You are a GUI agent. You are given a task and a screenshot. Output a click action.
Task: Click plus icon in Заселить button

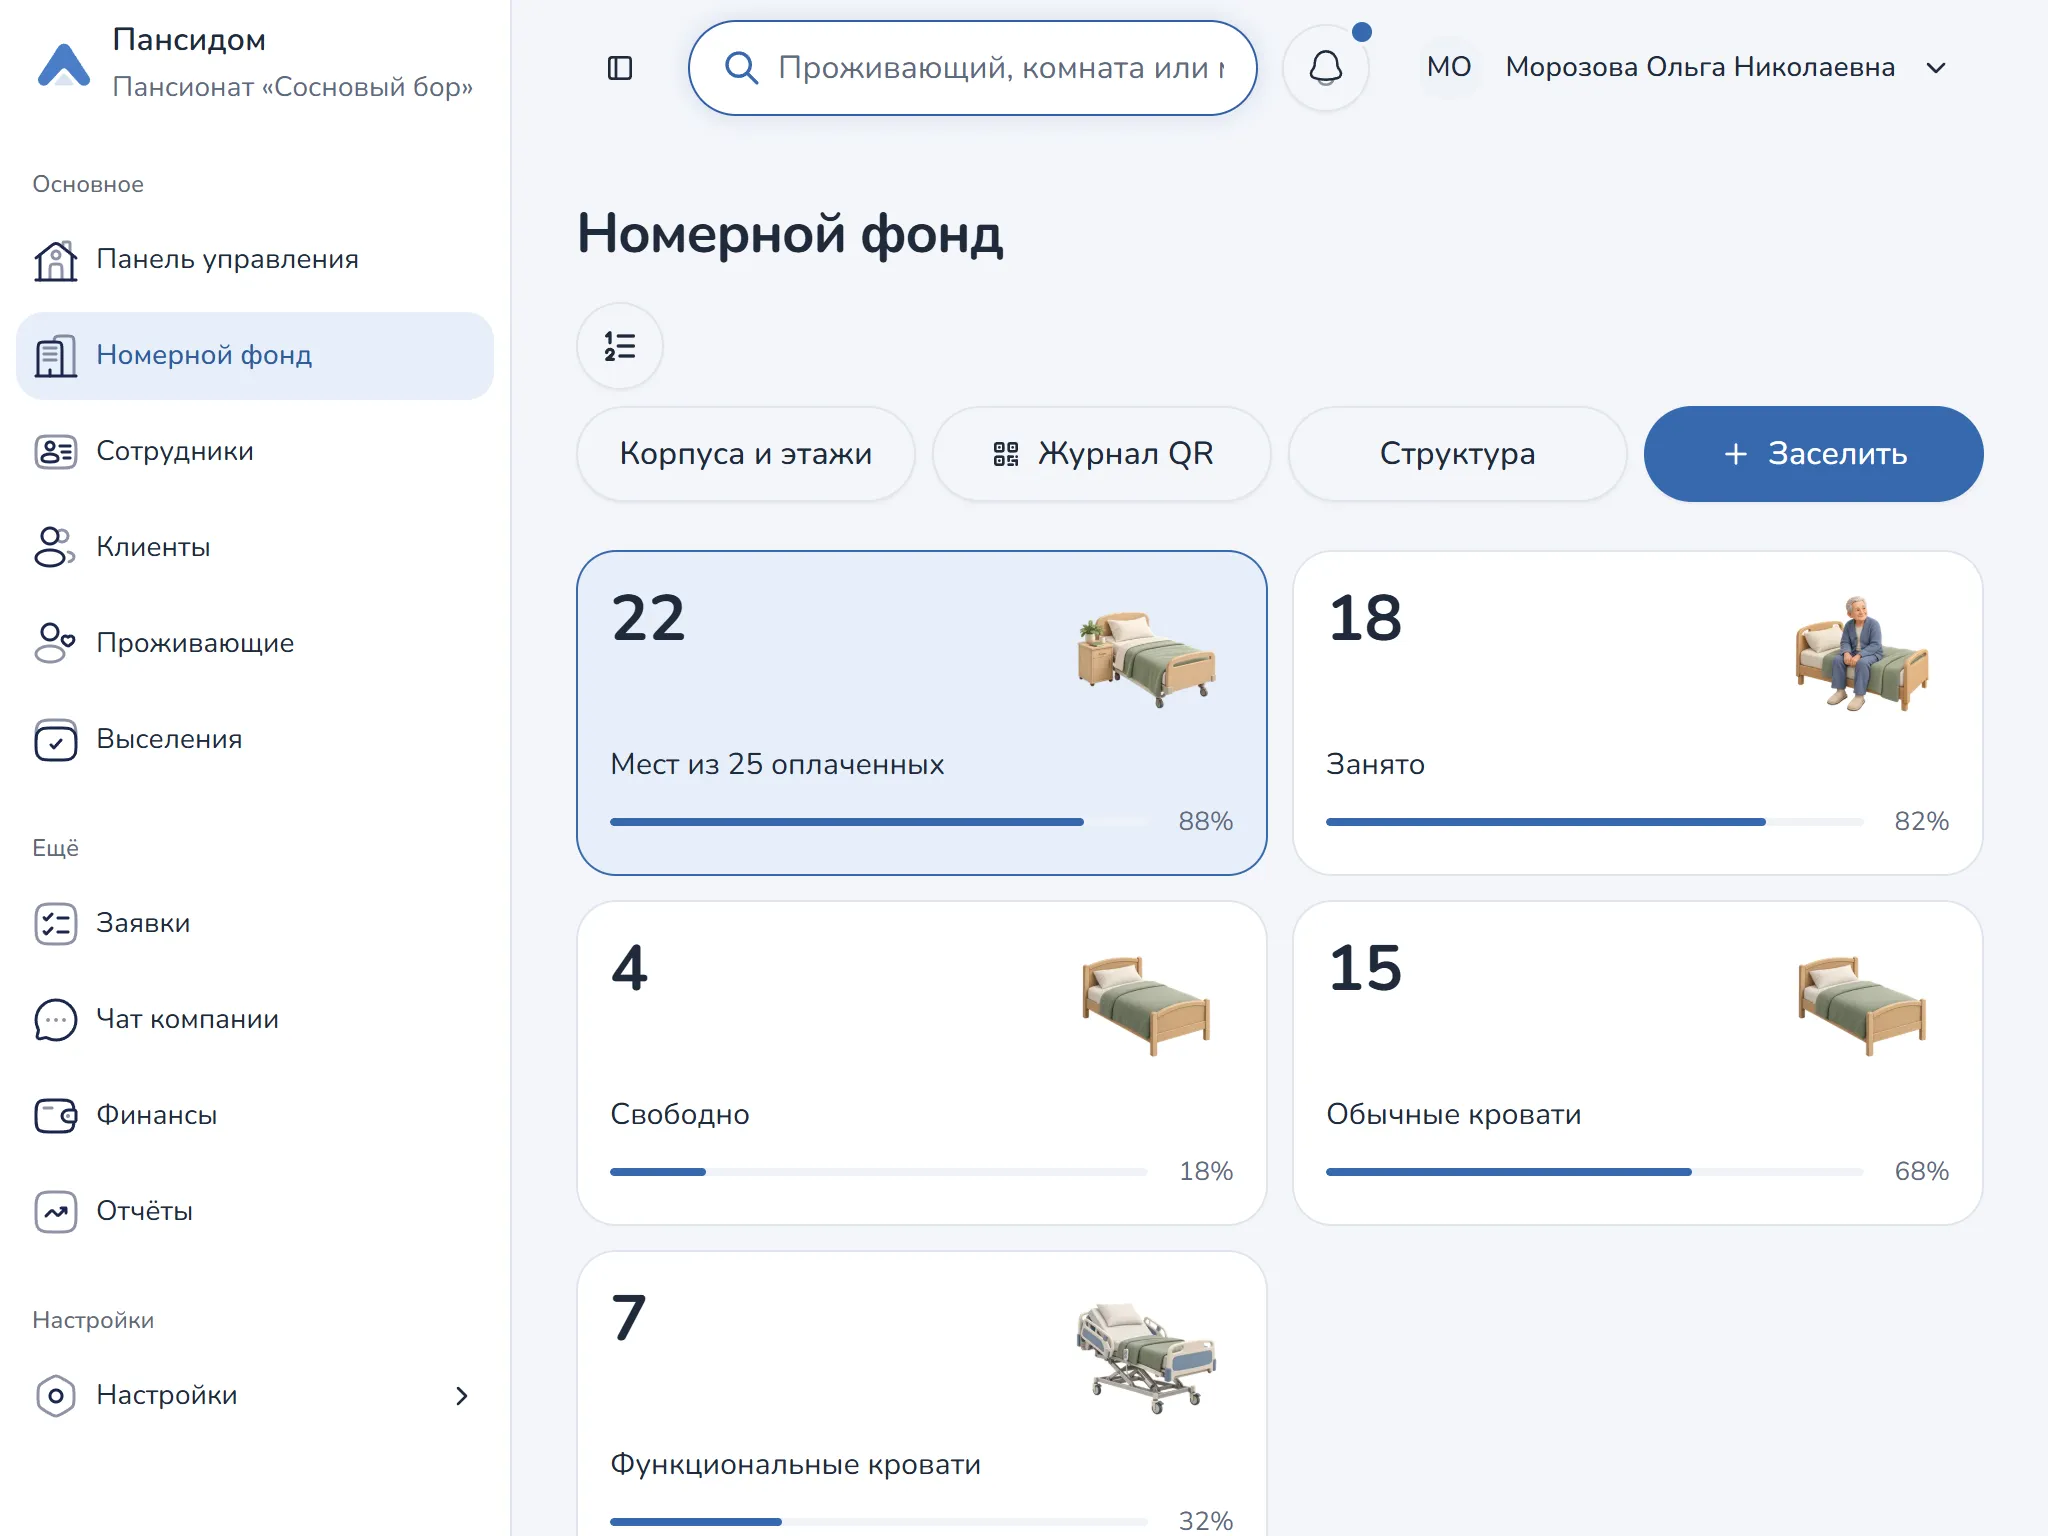[1736, 454]
